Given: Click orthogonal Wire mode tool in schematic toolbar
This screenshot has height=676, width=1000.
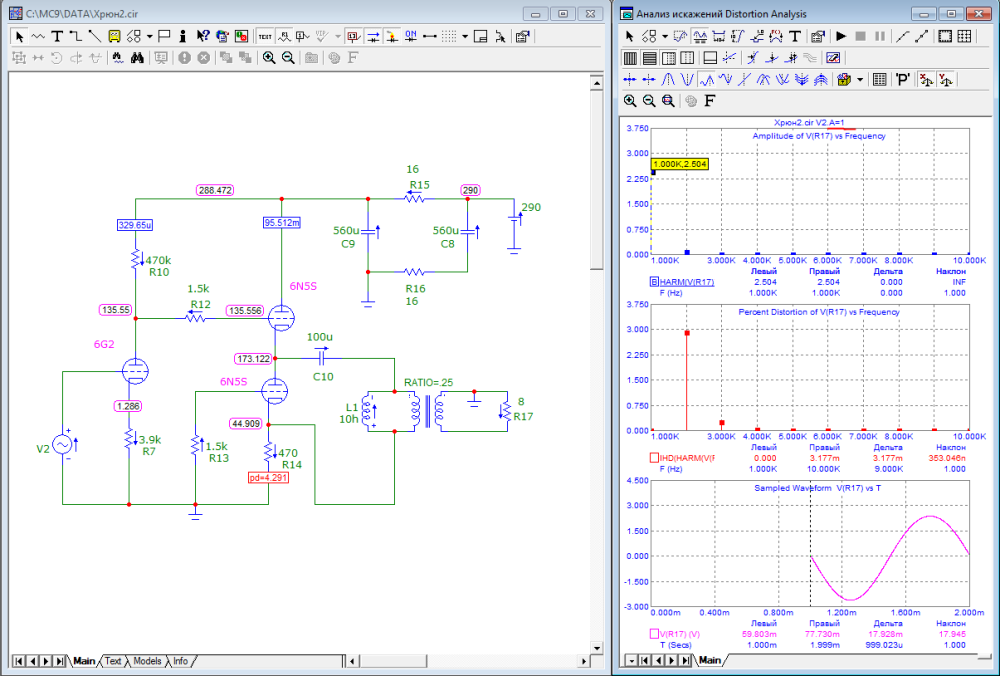Looking at the screenshot, I should click(x=75, y=36).
